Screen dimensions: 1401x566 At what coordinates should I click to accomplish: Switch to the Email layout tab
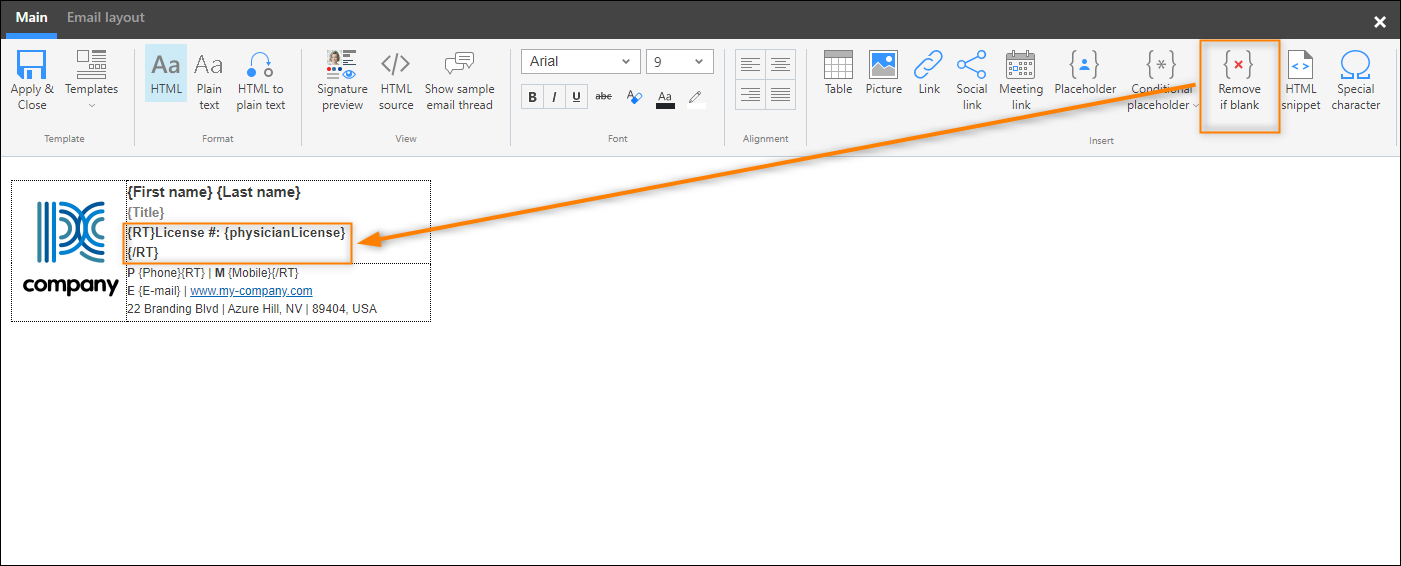pyautogui.click(x=105, y=18)
